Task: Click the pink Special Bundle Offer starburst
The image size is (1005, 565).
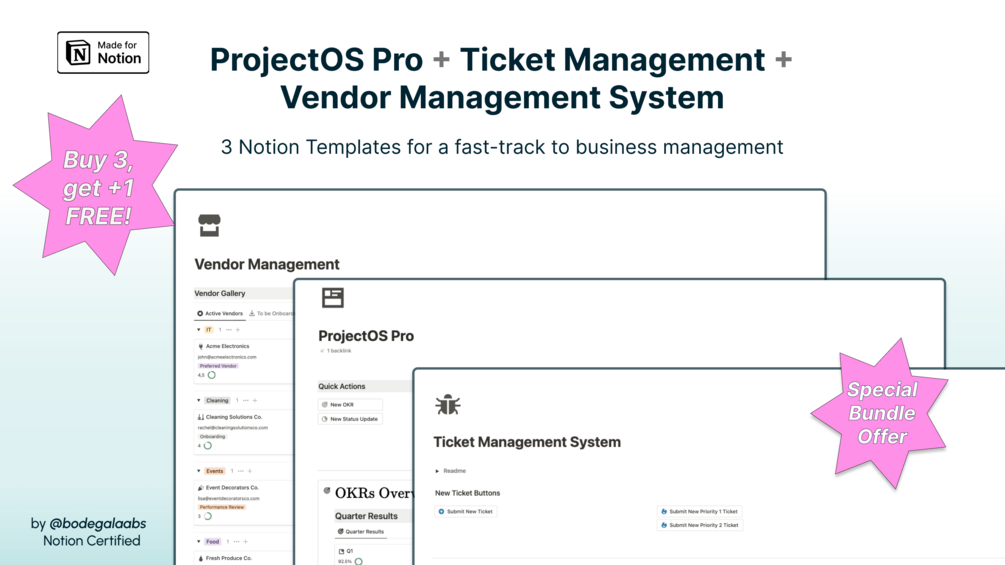Action: 880,413
